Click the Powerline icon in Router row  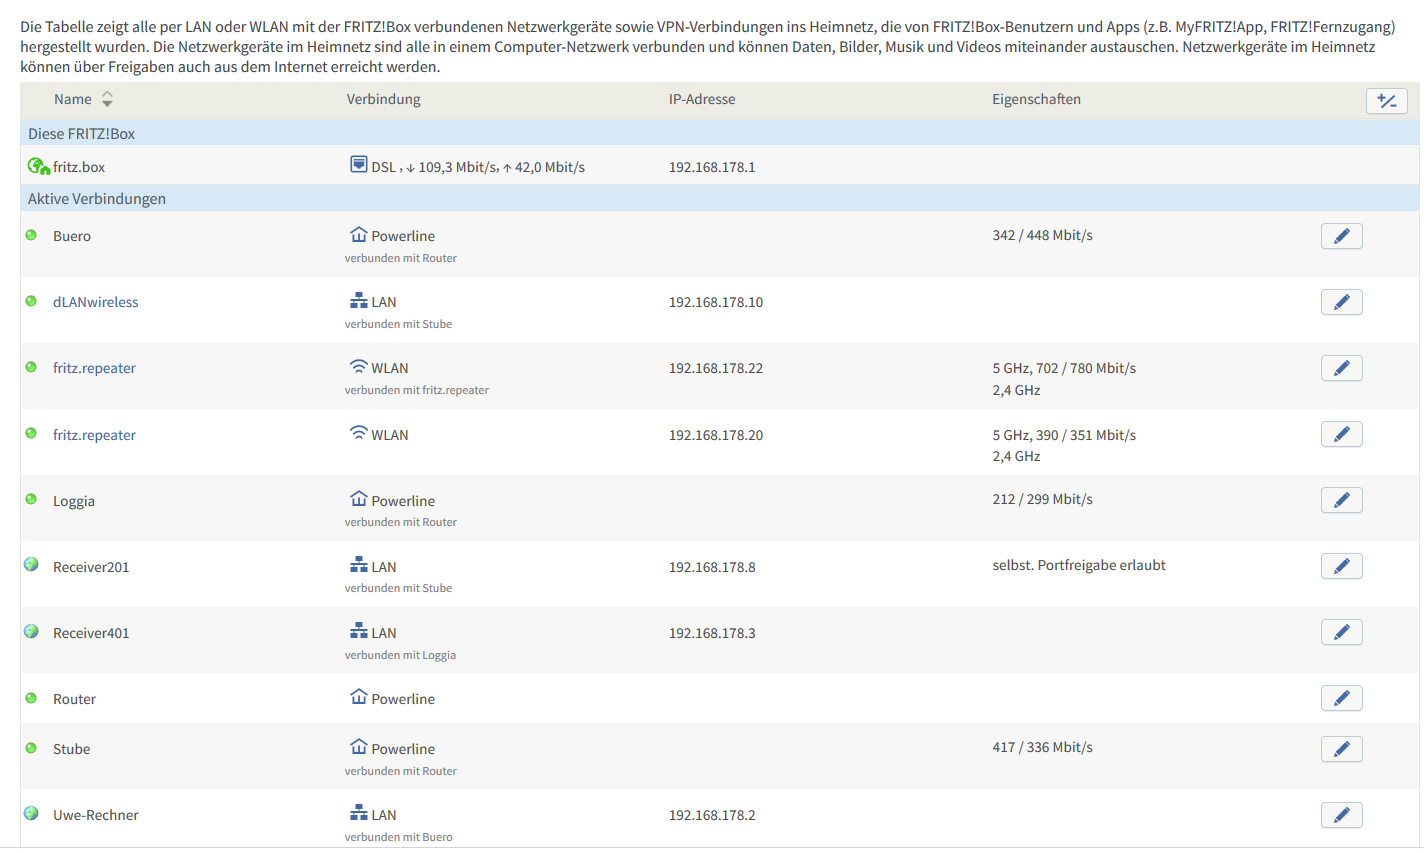pyautogui.click(x=359, y=696)
